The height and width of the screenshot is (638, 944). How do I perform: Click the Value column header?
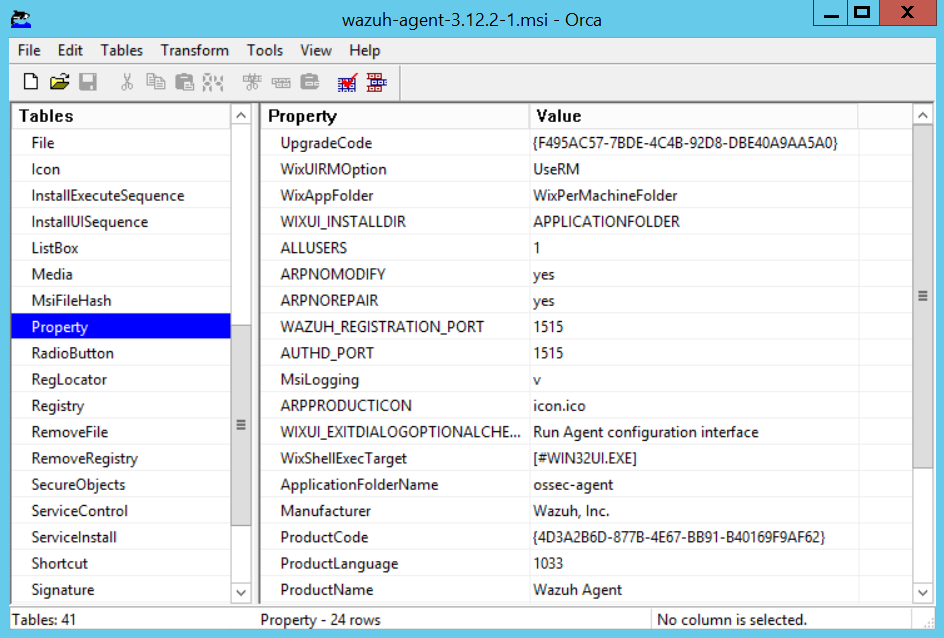click(x=694, y=116)
